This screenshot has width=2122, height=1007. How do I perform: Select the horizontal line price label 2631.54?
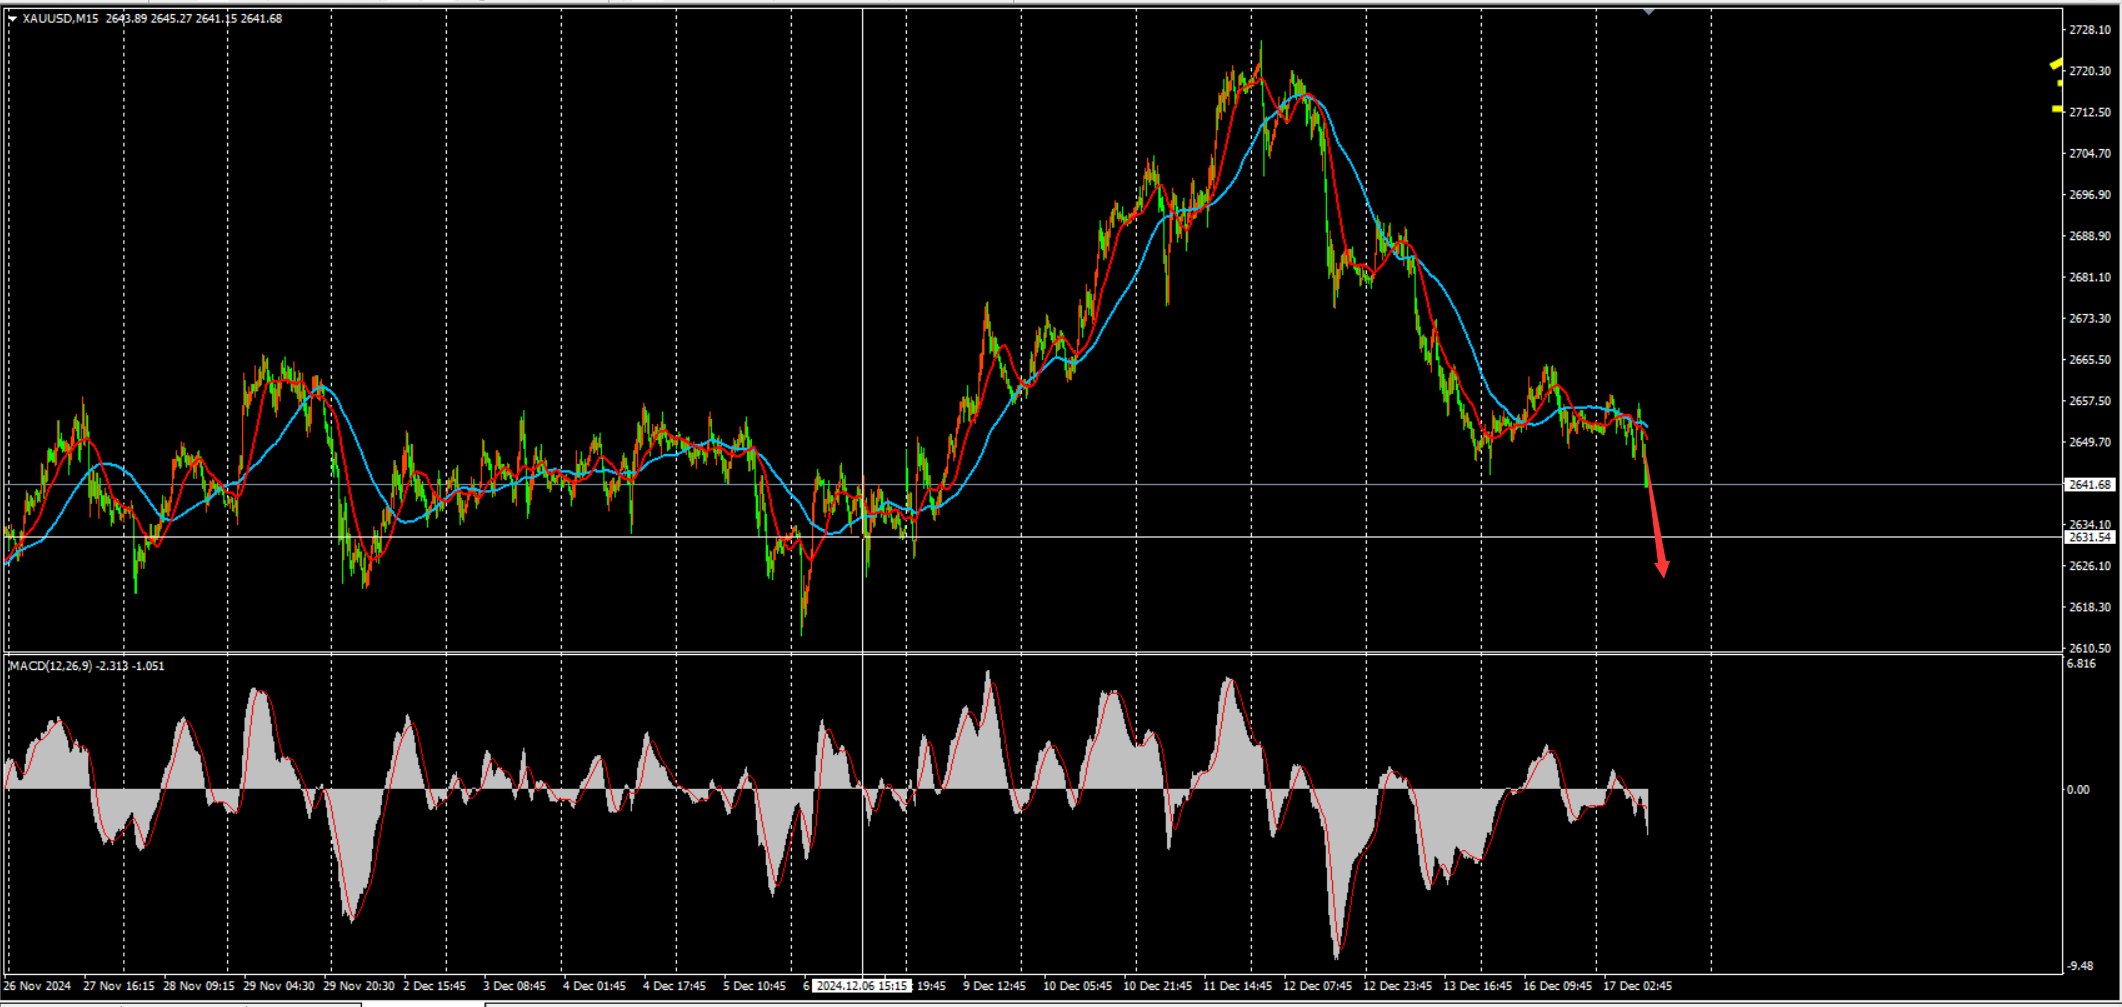point(2089,538)
